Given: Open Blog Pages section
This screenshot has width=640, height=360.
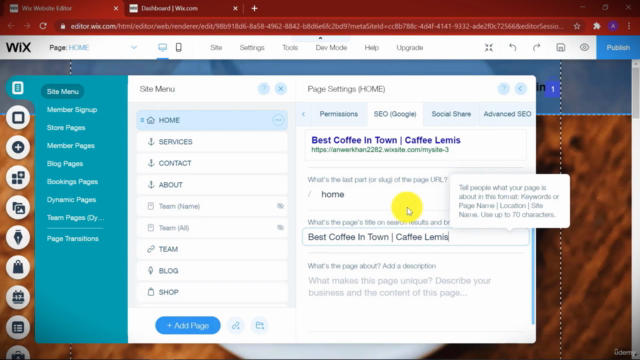Looking at the screenshot, I should [x=65, y=163].
